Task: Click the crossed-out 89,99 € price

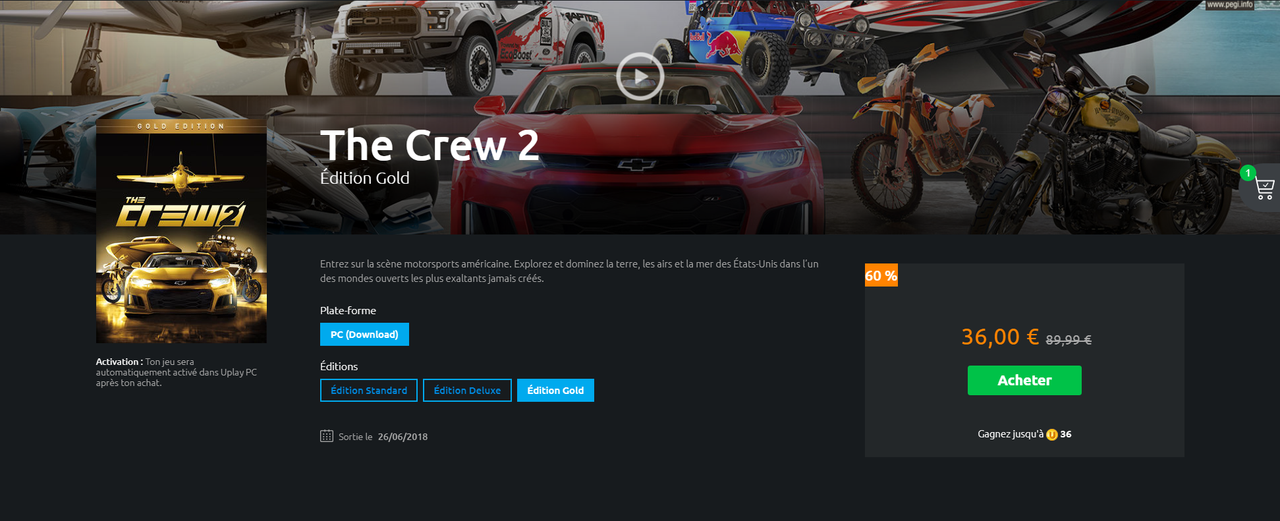Action: (1068, 340)
